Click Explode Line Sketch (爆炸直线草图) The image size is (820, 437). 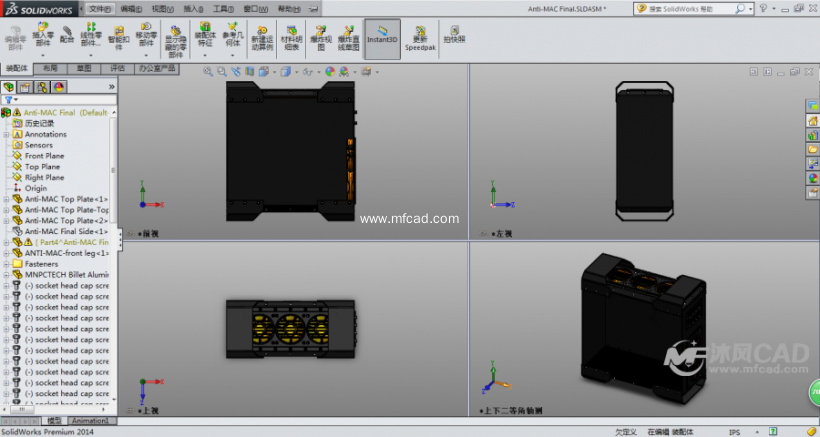pos(348,38)
